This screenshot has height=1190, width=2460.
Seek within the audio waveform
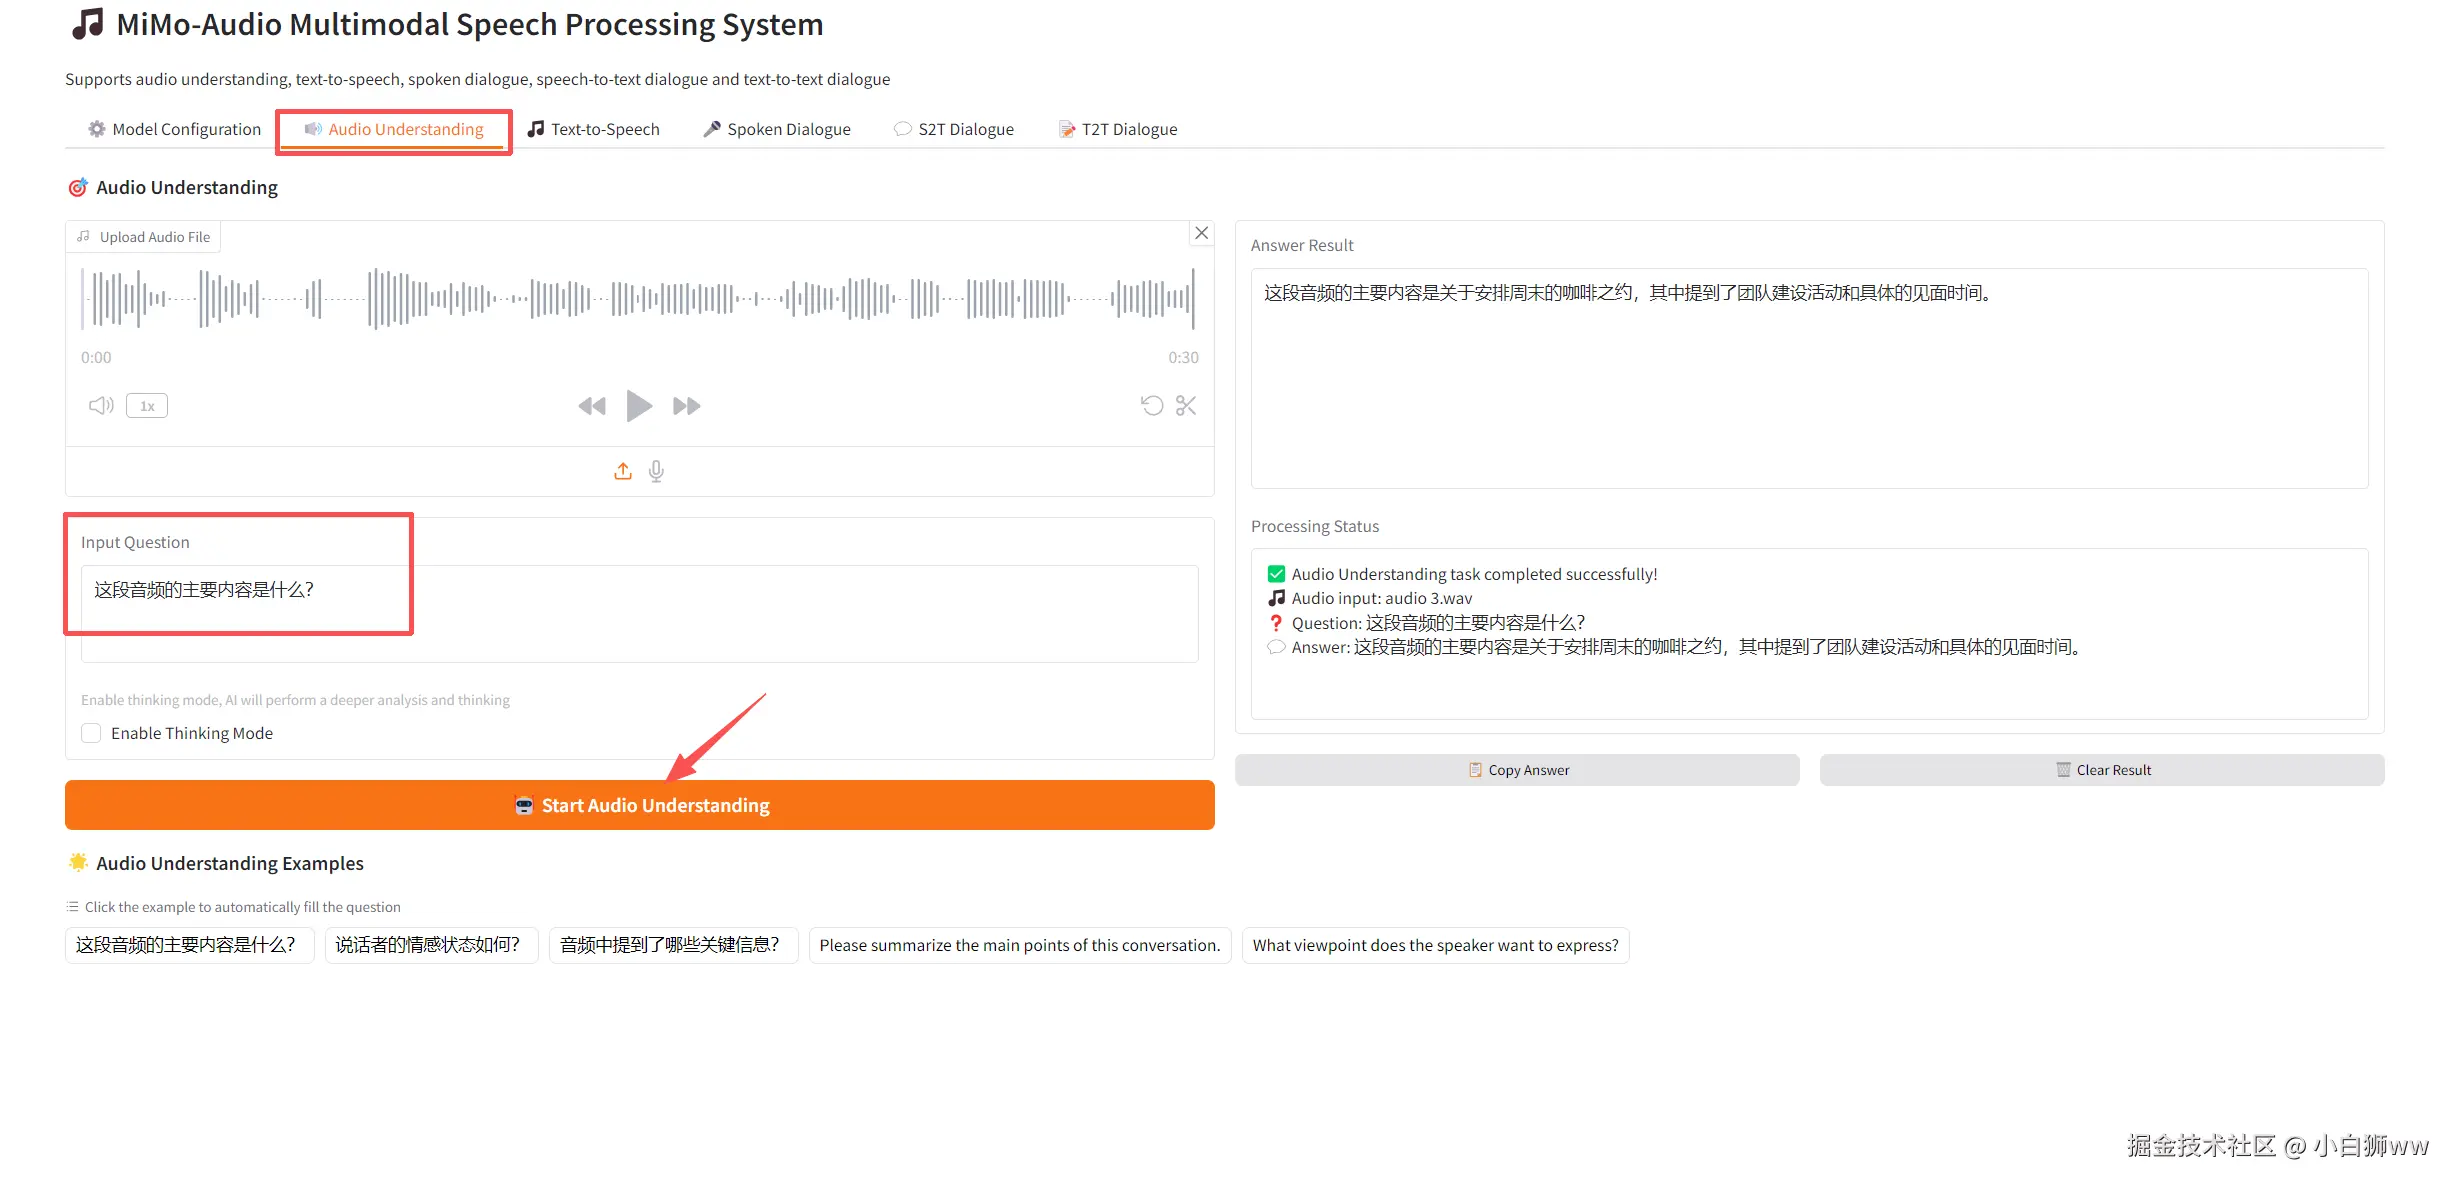point(640,298)
